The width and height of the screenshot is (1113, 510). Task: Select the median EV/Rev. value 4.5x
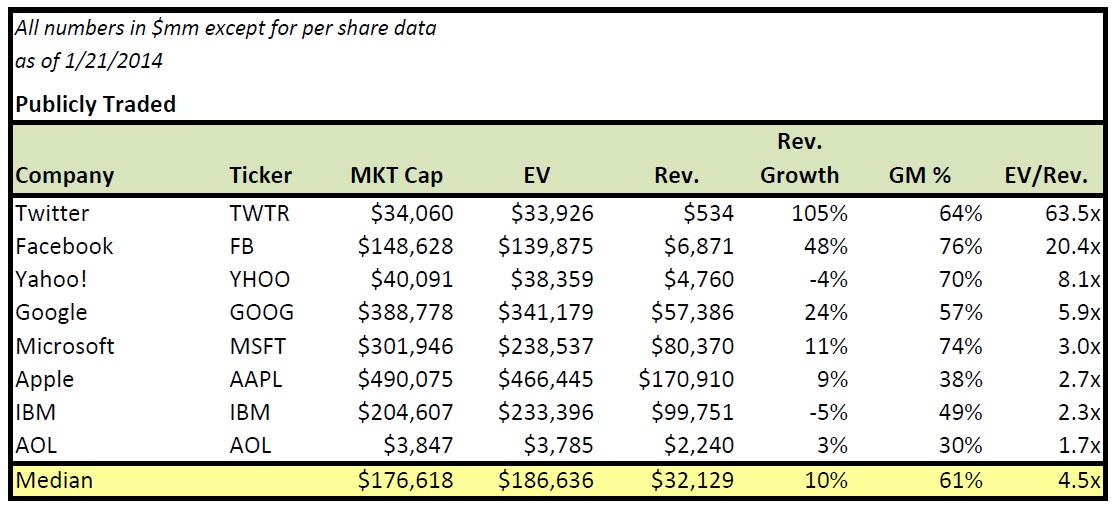(x=1078, y=480)
